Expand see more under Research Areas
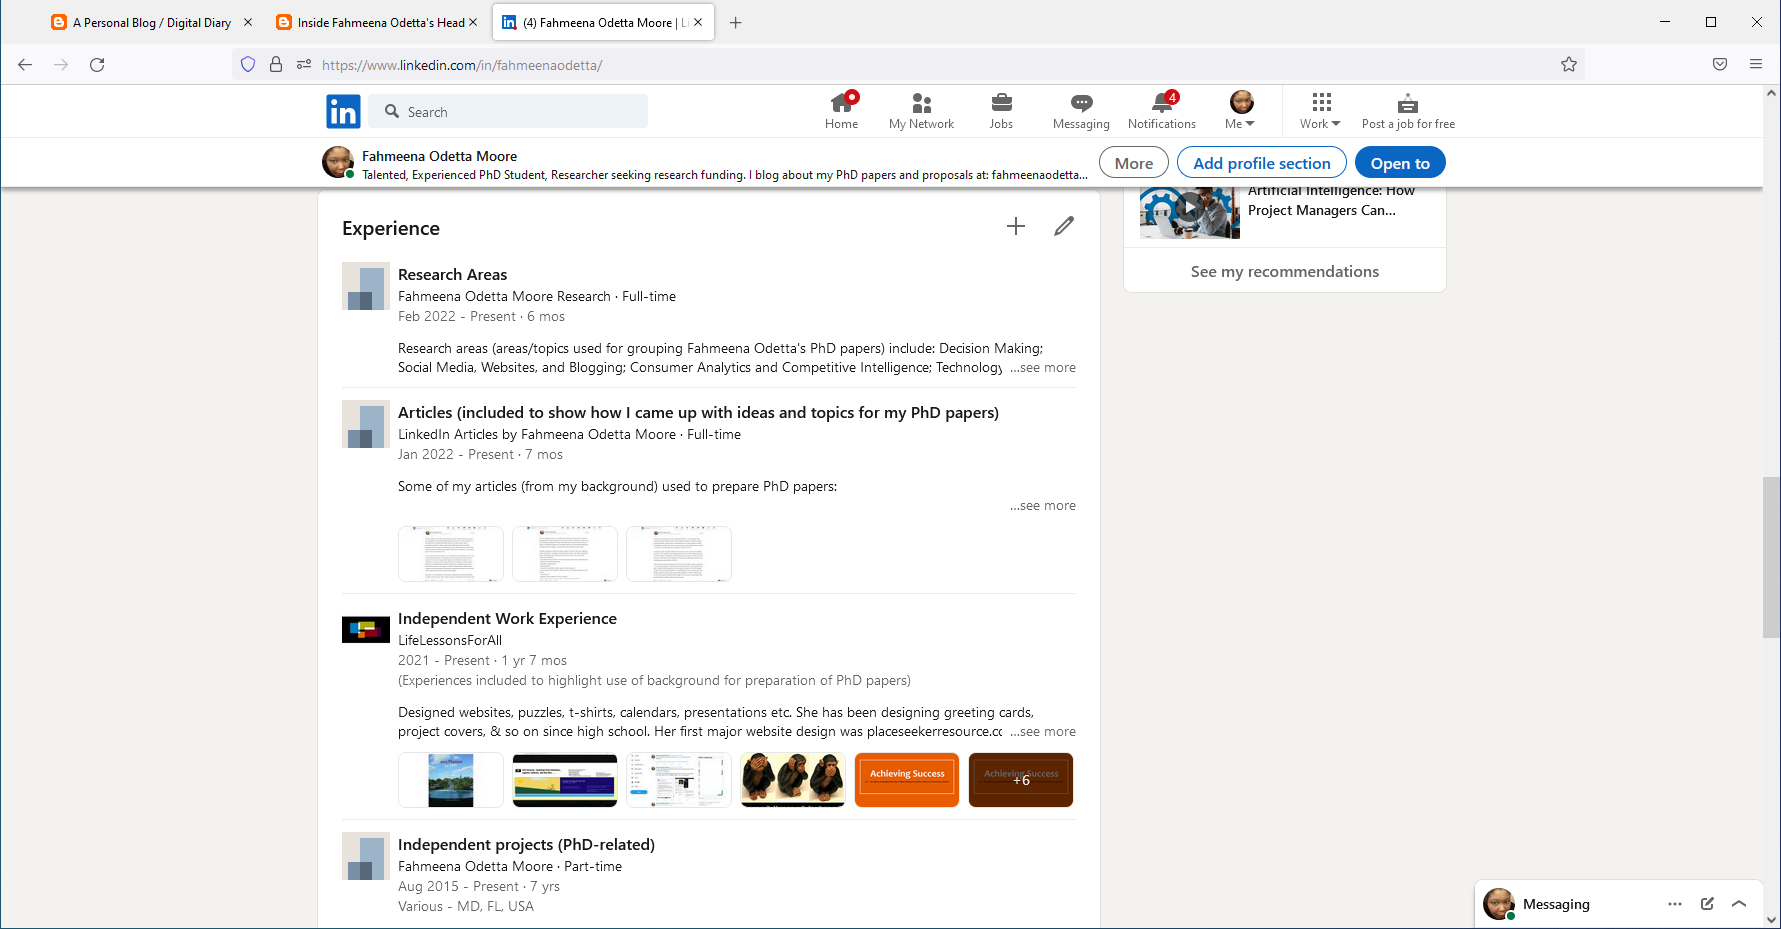Image resolution: width=1781 pixels, height=929 pixels. (1043, 368)
